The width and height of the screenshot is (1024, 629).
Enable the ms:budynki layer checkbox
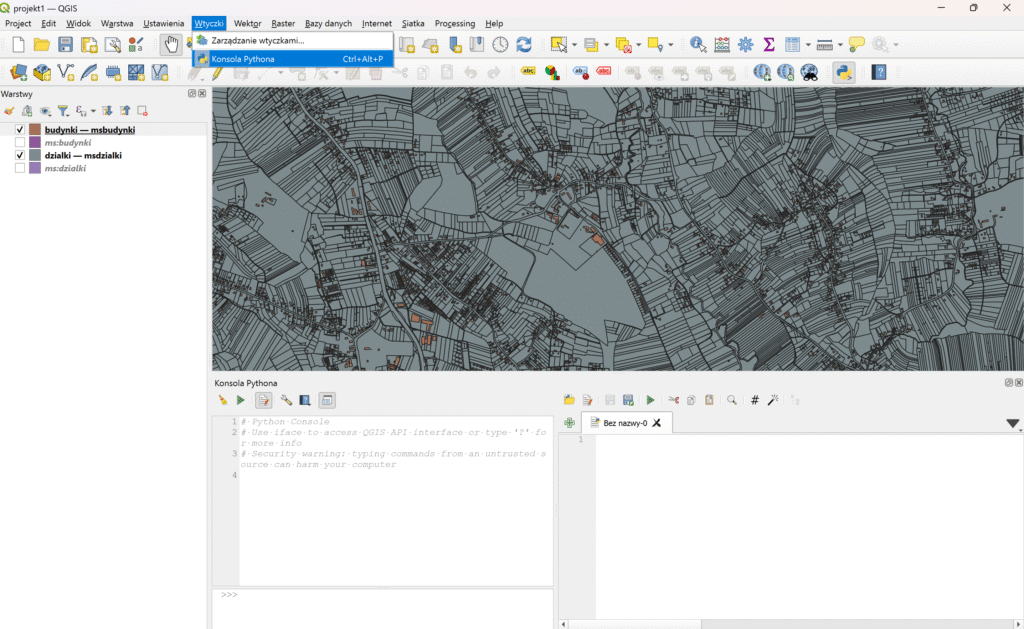pos(20,143)
